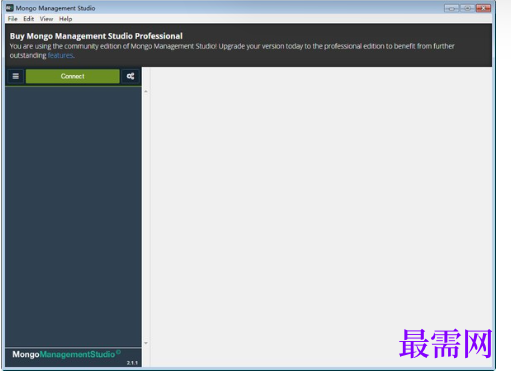Open the settings gears icon

[130, 76]
